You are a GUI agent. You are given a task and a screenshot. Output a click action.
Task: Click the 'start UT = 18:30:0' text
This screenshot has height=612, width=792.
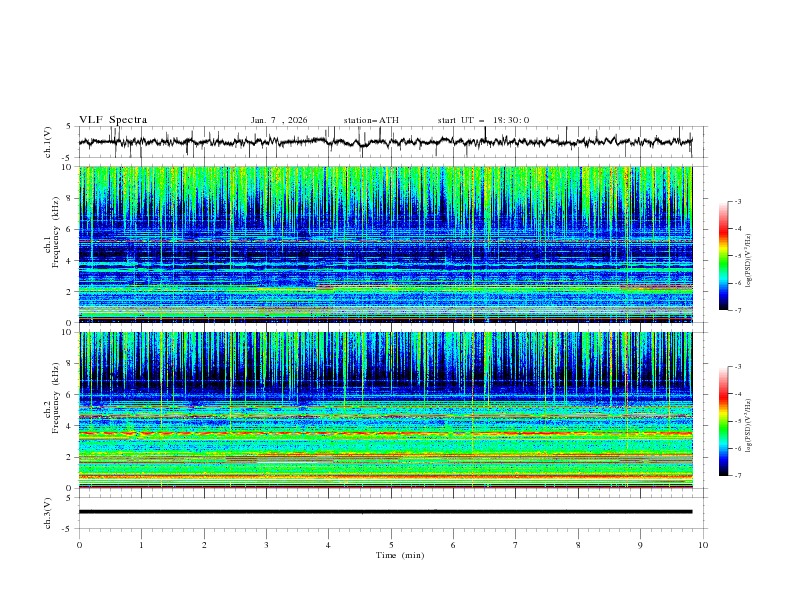point(483,120)
